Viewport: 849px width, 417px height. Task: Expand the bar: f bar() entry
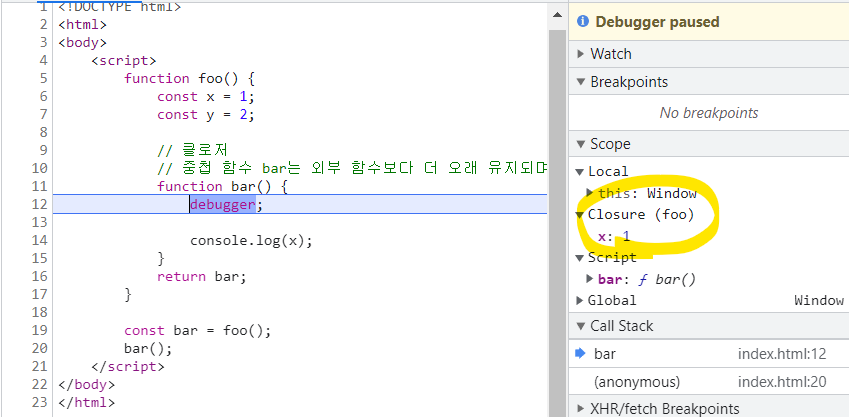point(590,279)
